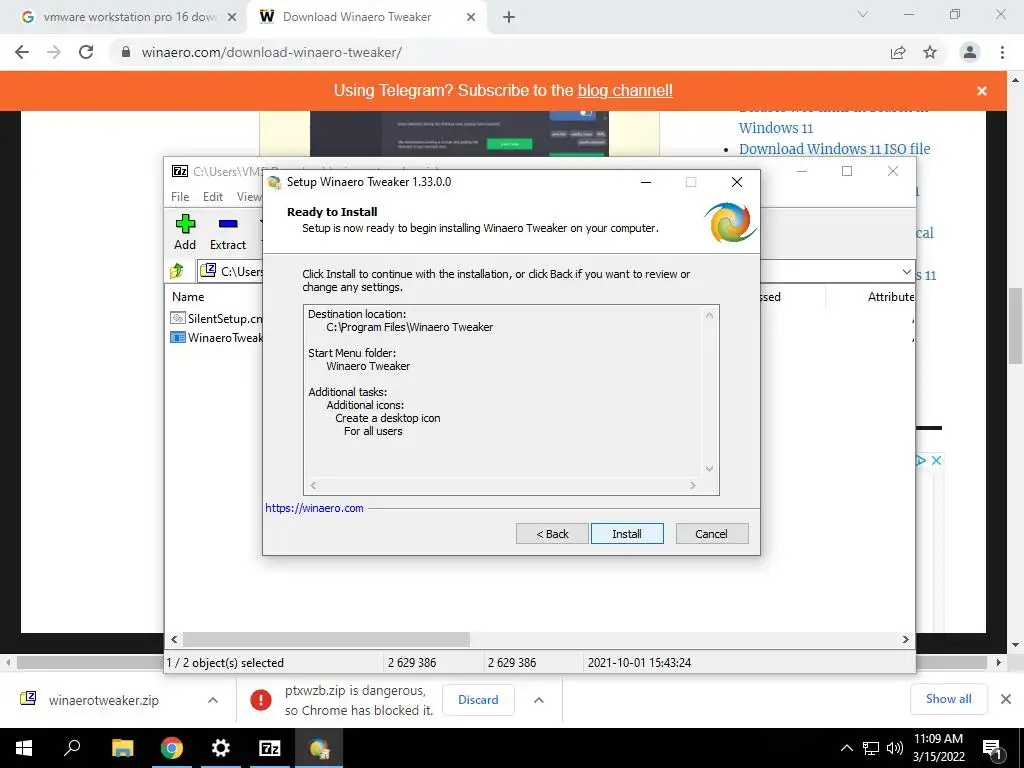Viewport: 1024px width, 768px height.
Task: Click the AdChoices triangle icon
Action: pos(921,460)
